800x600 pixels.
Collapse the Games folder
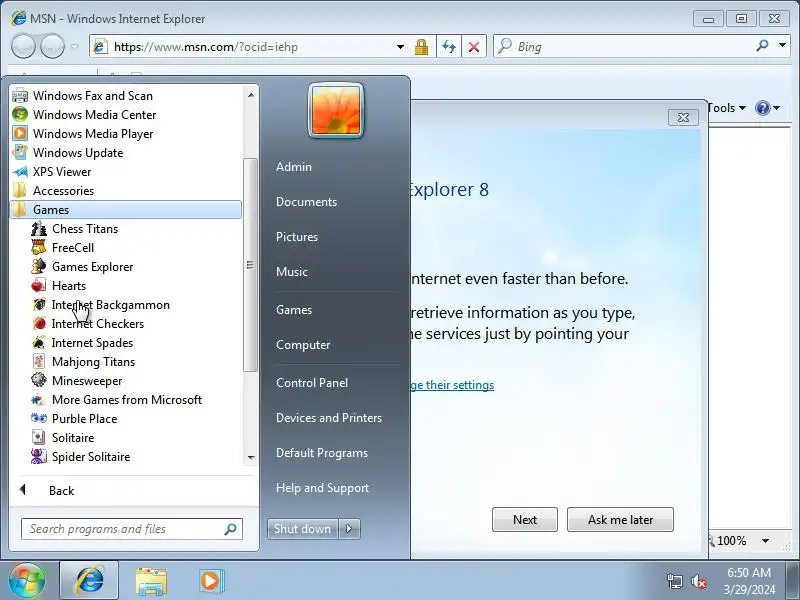[126, 210]
